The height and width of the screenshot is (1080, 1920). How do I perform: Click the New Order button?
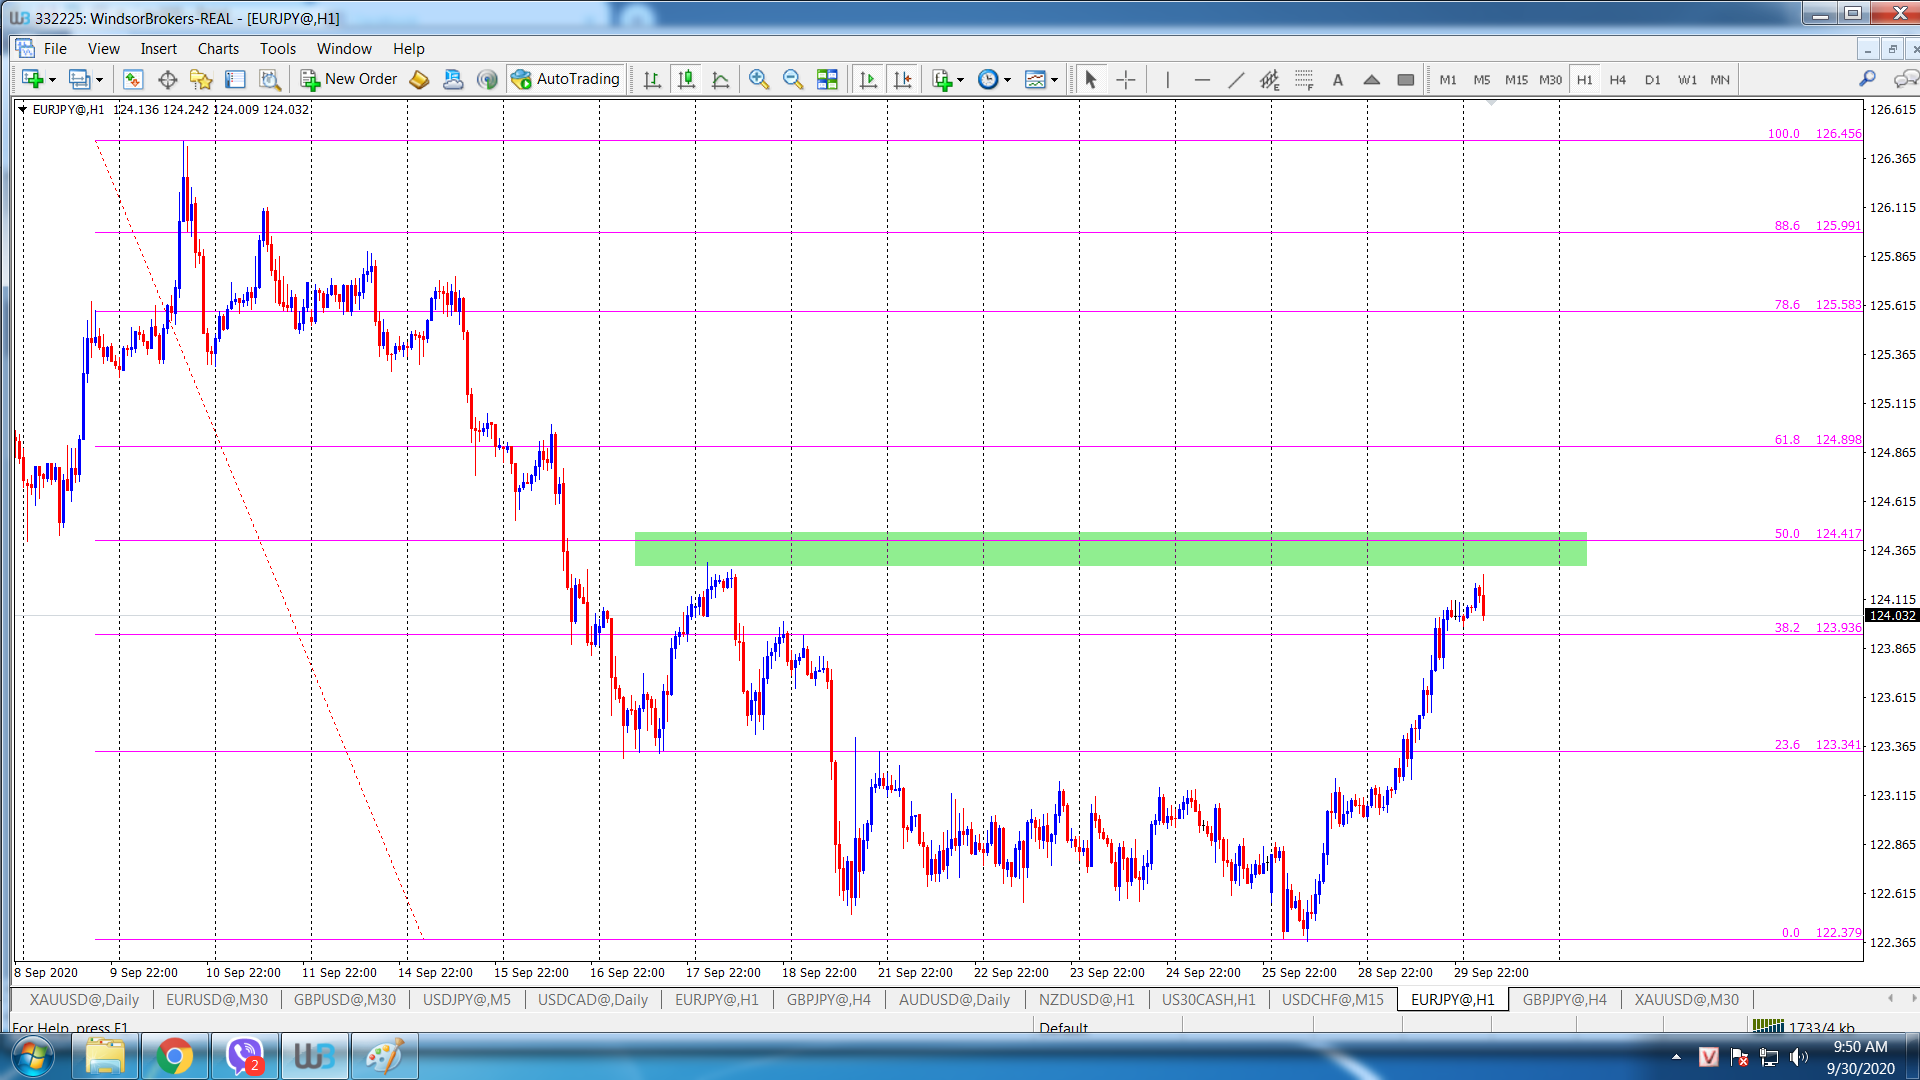click(x=349, y=79)
